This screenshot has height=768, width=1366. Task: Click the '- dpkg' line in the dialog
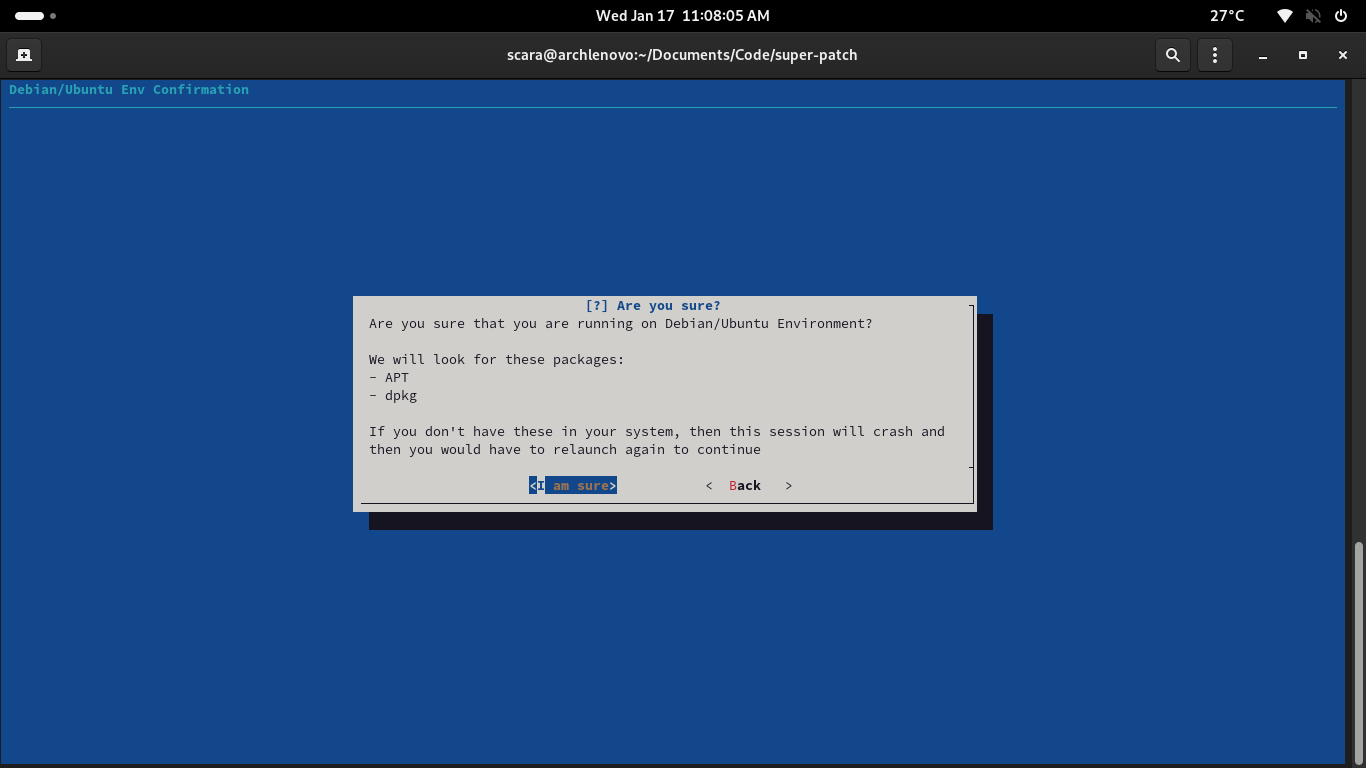(393, 395)
